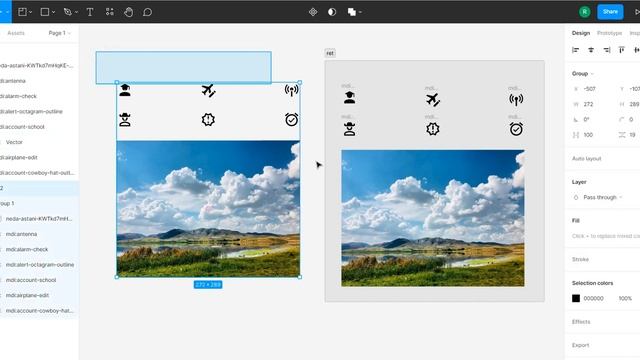640x360 pixels.
Task: Select the Frame tool in the toolbar
Action: [x=22, y=12]
